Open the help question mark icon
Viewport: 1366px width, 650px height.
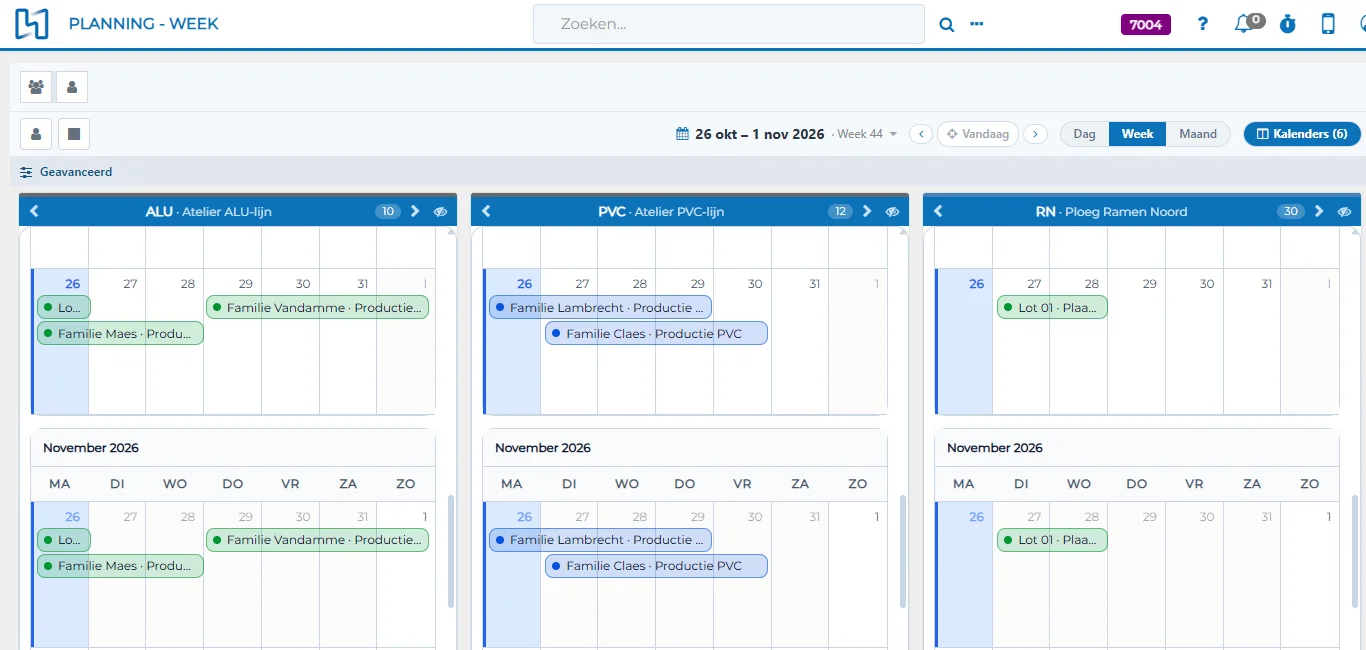pyautogui.click(x=1203, y=24)
